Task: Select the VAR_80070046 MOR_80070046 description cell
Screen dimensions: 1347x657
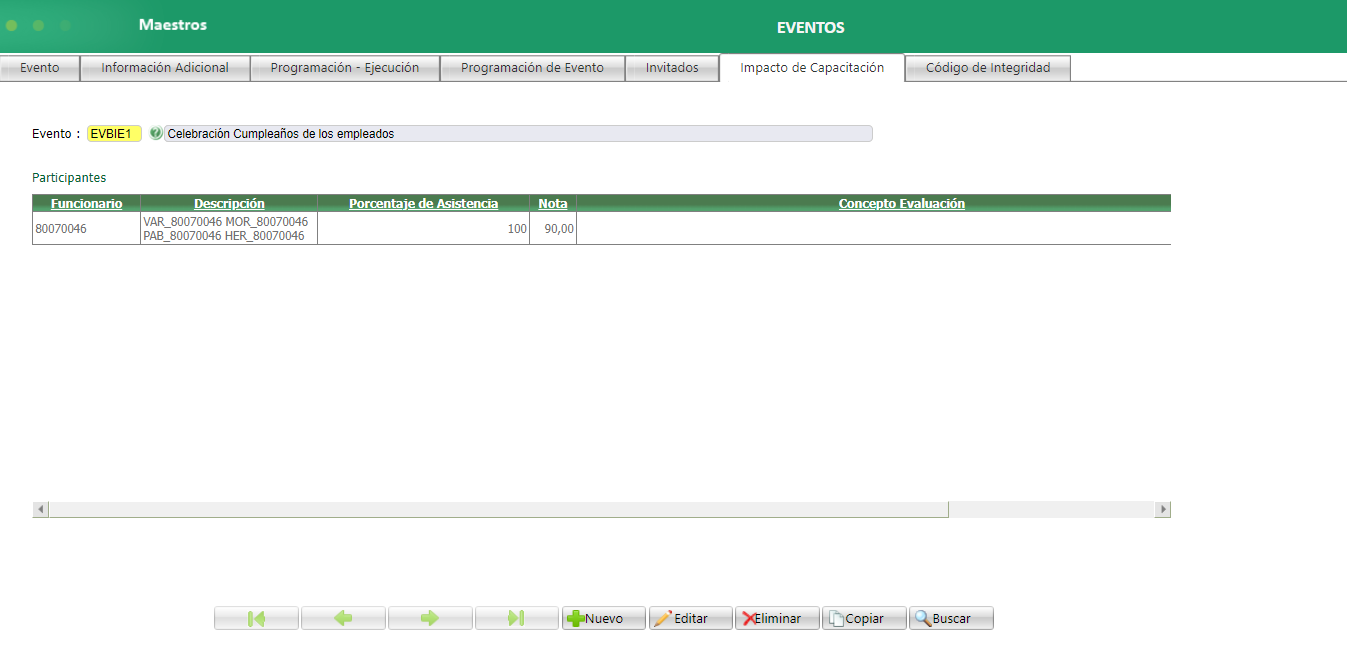Action: (x=229, y=229)
